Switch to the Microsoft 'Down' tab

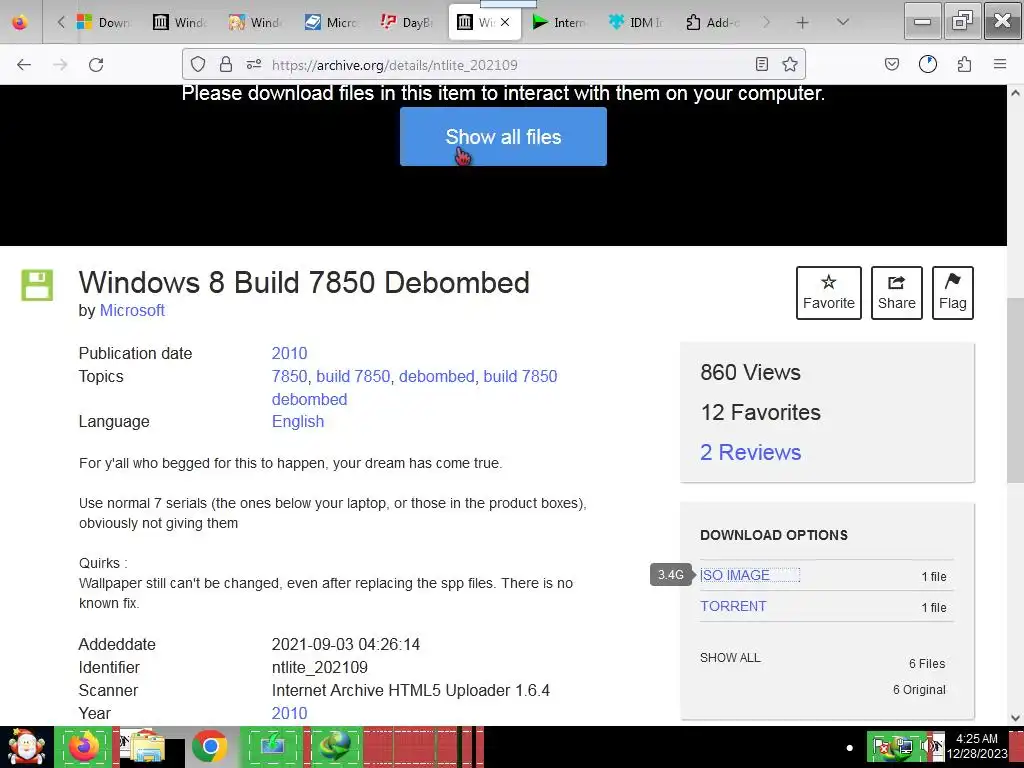point(104,22)
